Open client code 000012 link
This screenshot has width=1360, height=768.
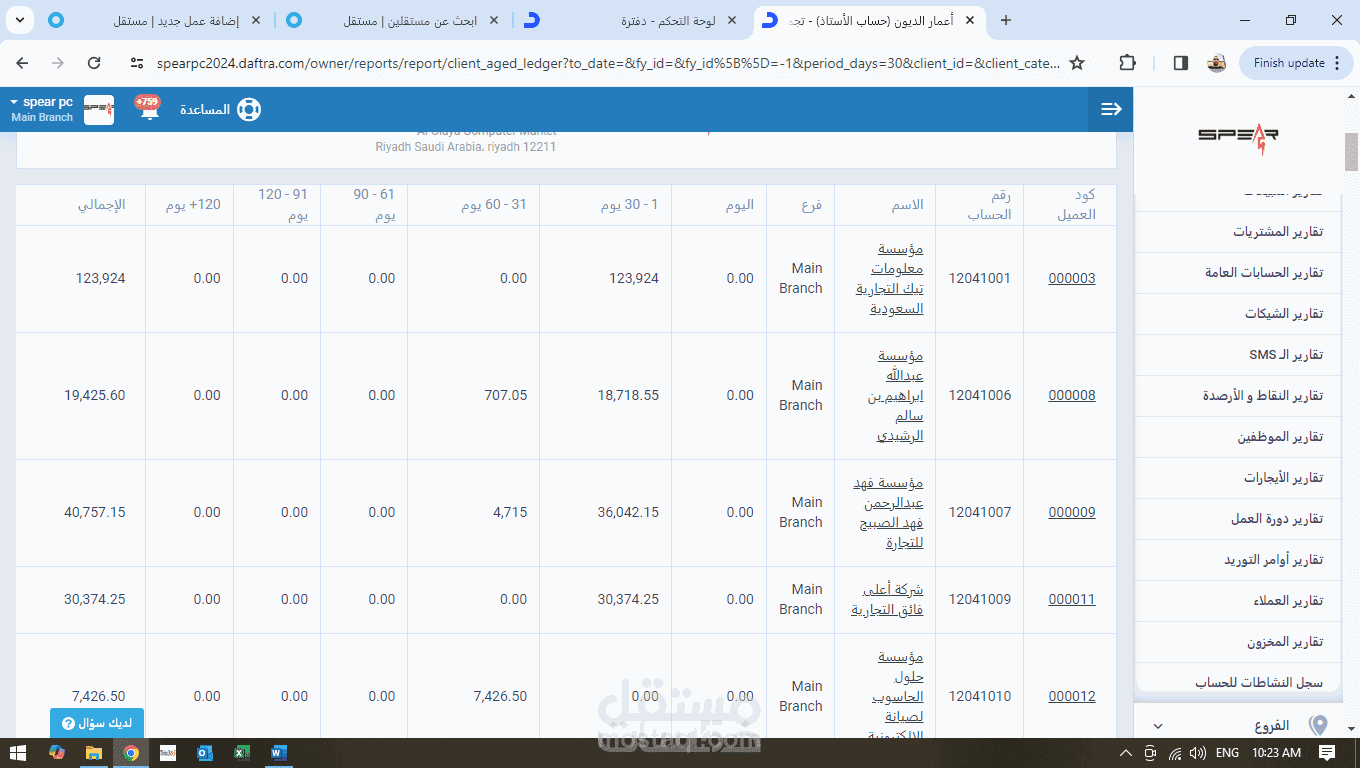(1072, 696)
